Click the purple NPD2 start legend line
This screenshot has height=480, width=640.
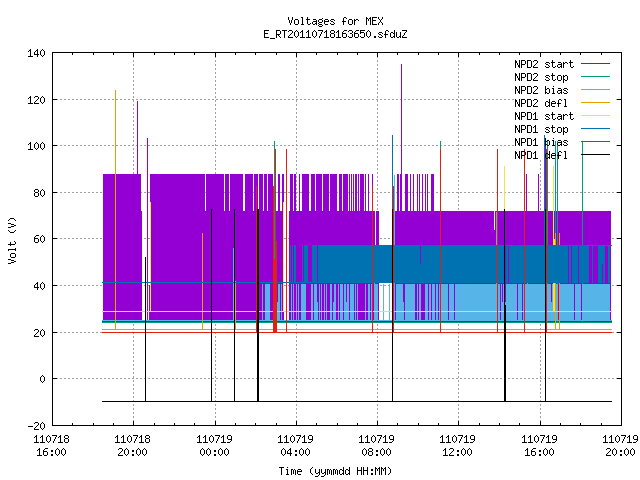point(595,64)
